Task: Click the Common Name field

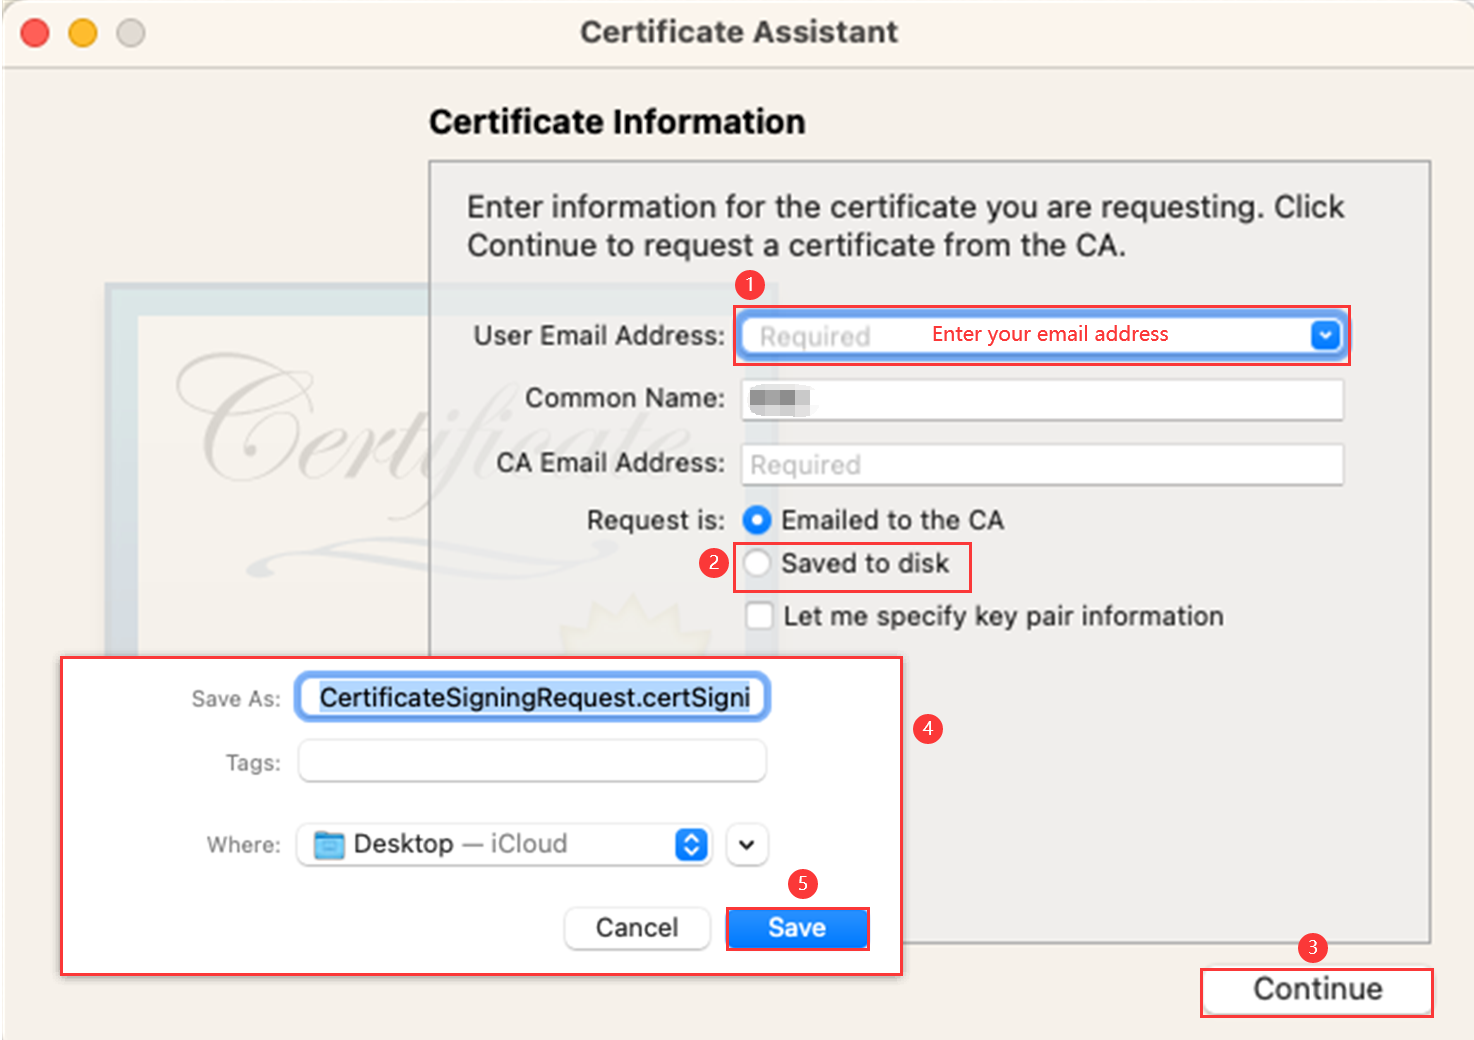Action: pos(1040,399)
